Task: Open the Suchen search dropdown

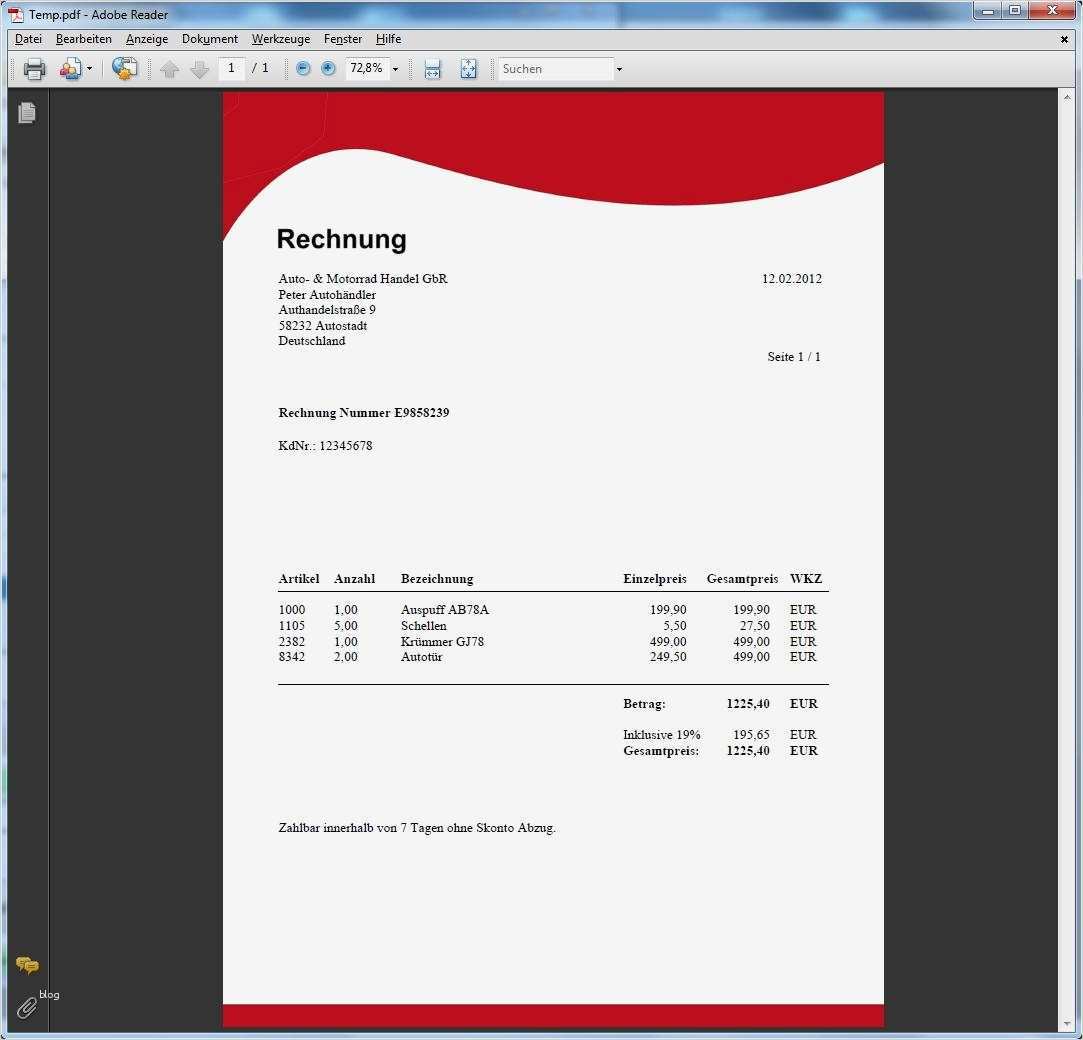Action: pos(619,68)
